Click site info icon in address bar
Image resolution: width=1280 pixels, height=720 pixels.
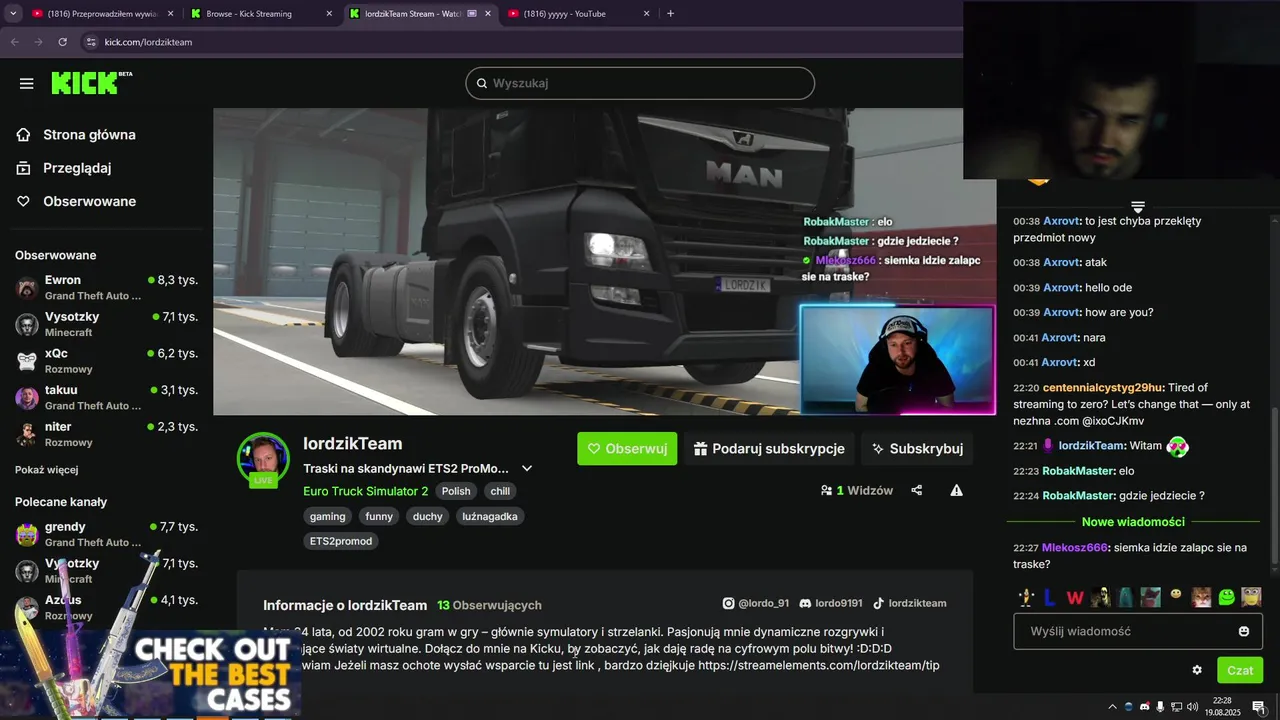click(x=91, y=42)
